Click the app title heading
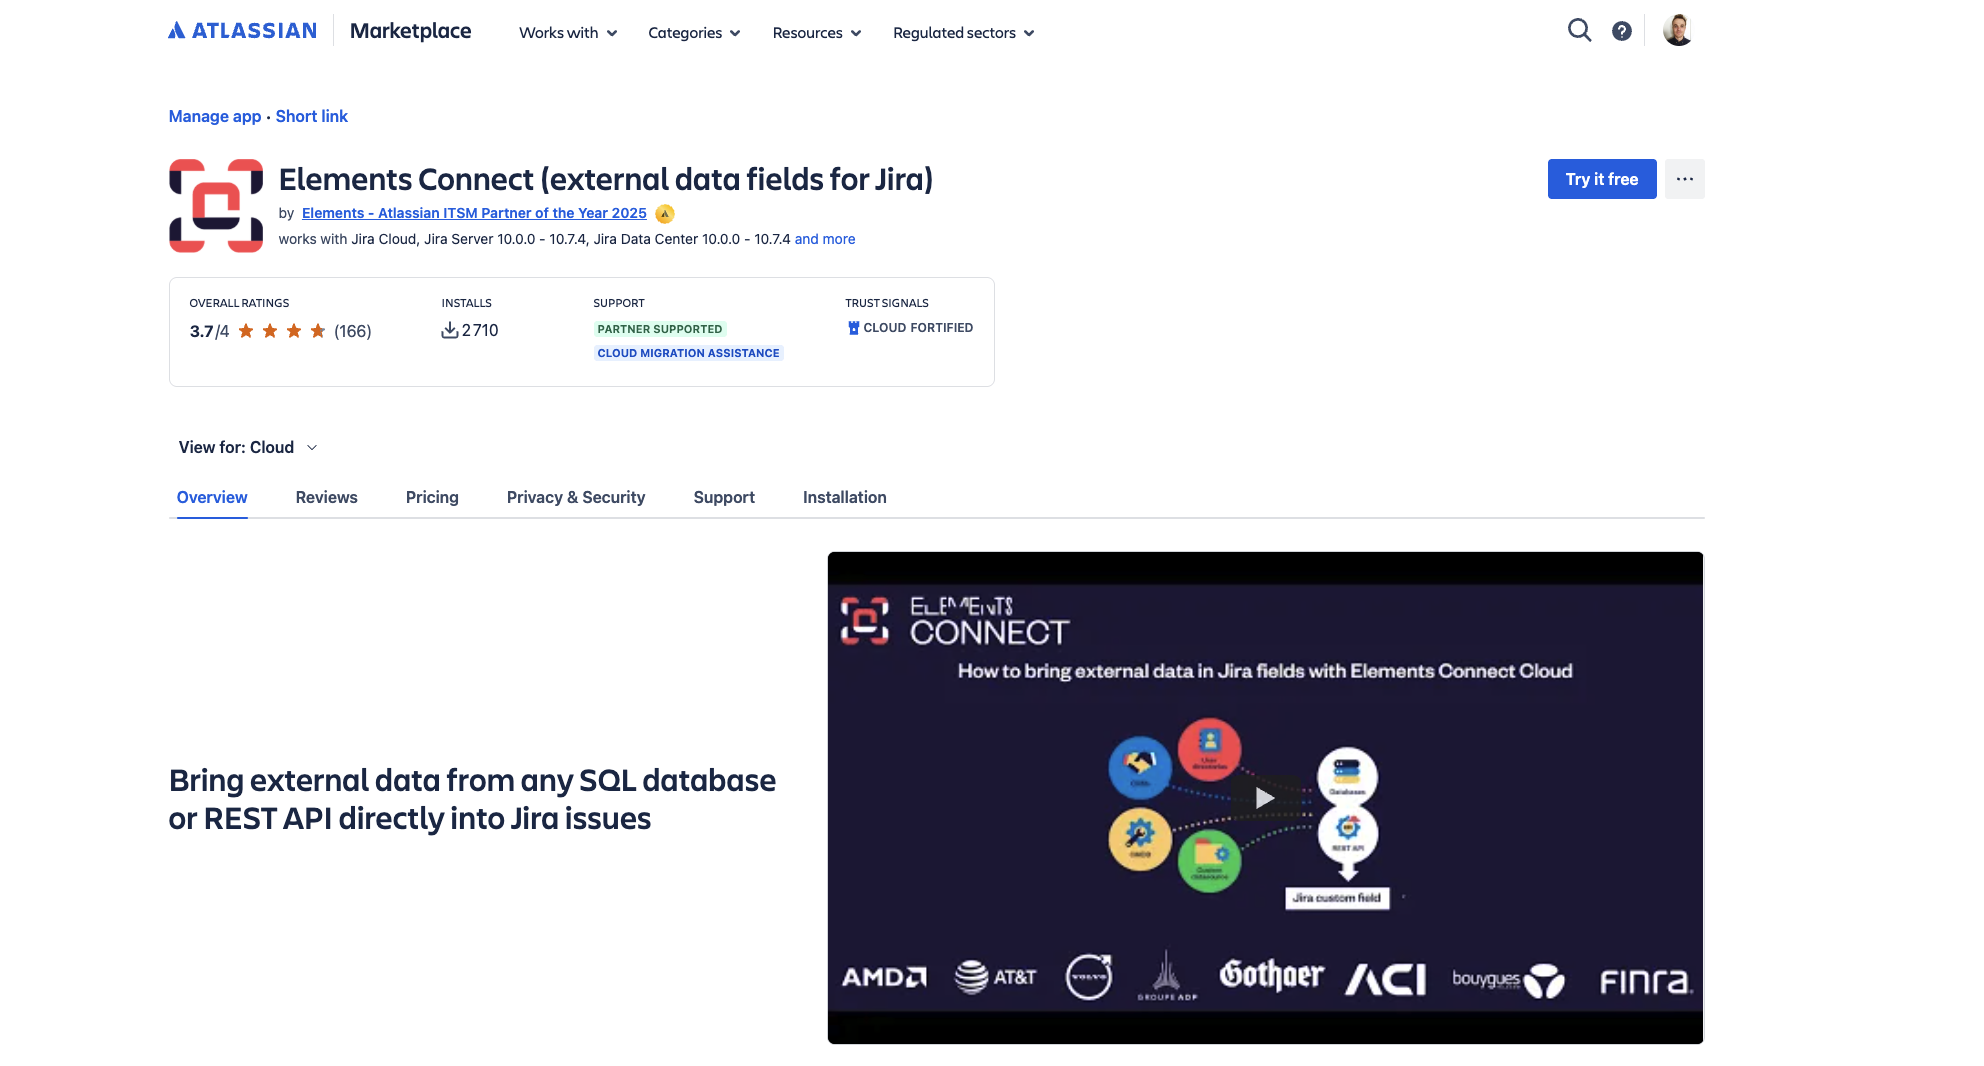The image size is (1984, 1066). [606, 179]
